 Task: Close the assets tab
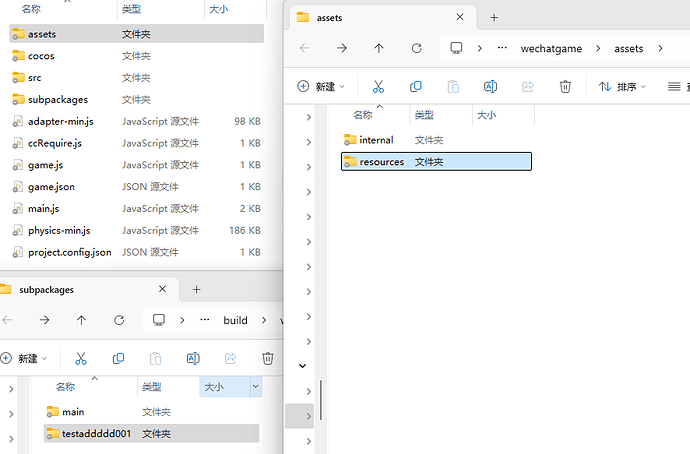pos(460,17)
